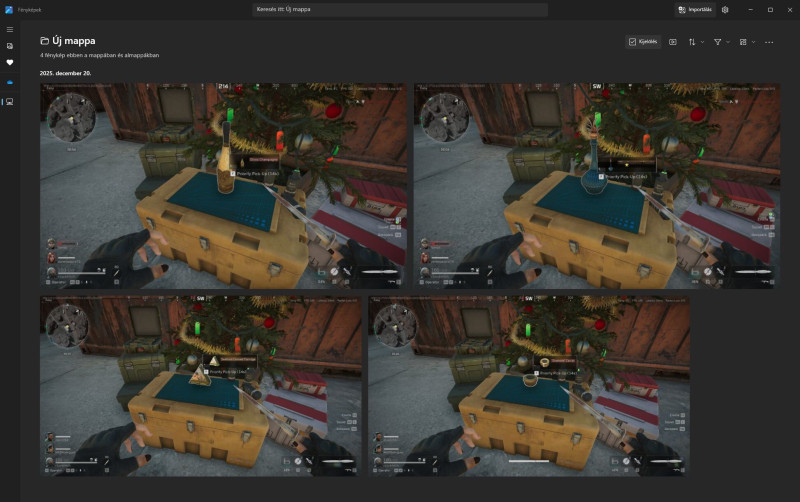800x502 pixels.
Task: Open OneDrive cloud section in sidebar
Action: tap(10, 82)
